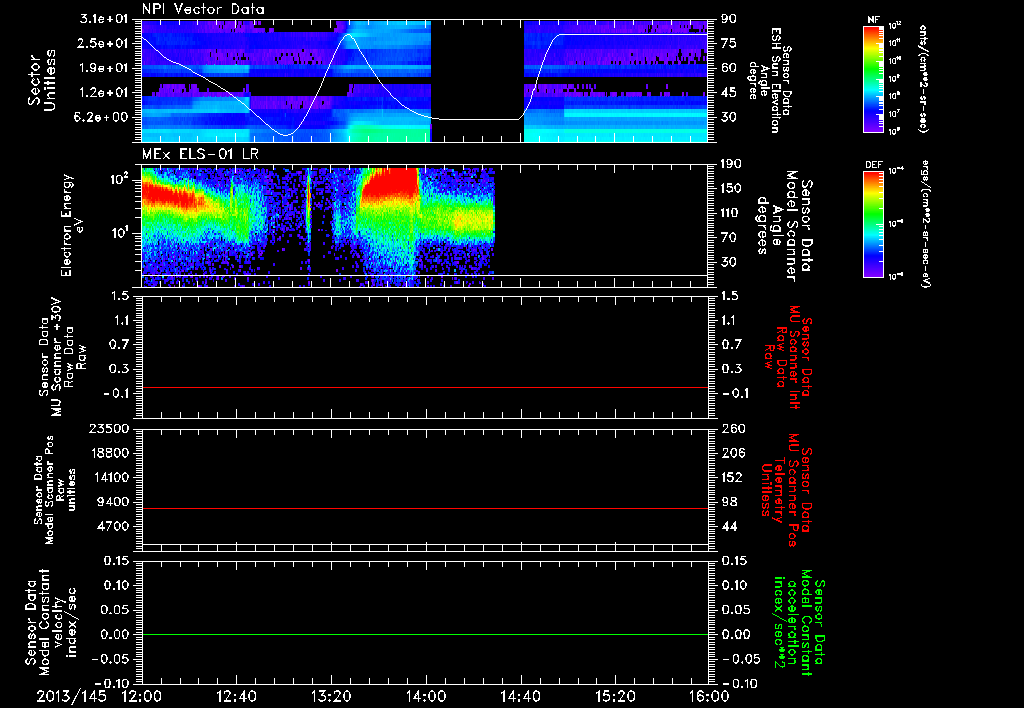Image resolution: width=1024 pixels, height=708 pixels.
Task: Click the "2013/145" date label
Action: click(72, 696)
